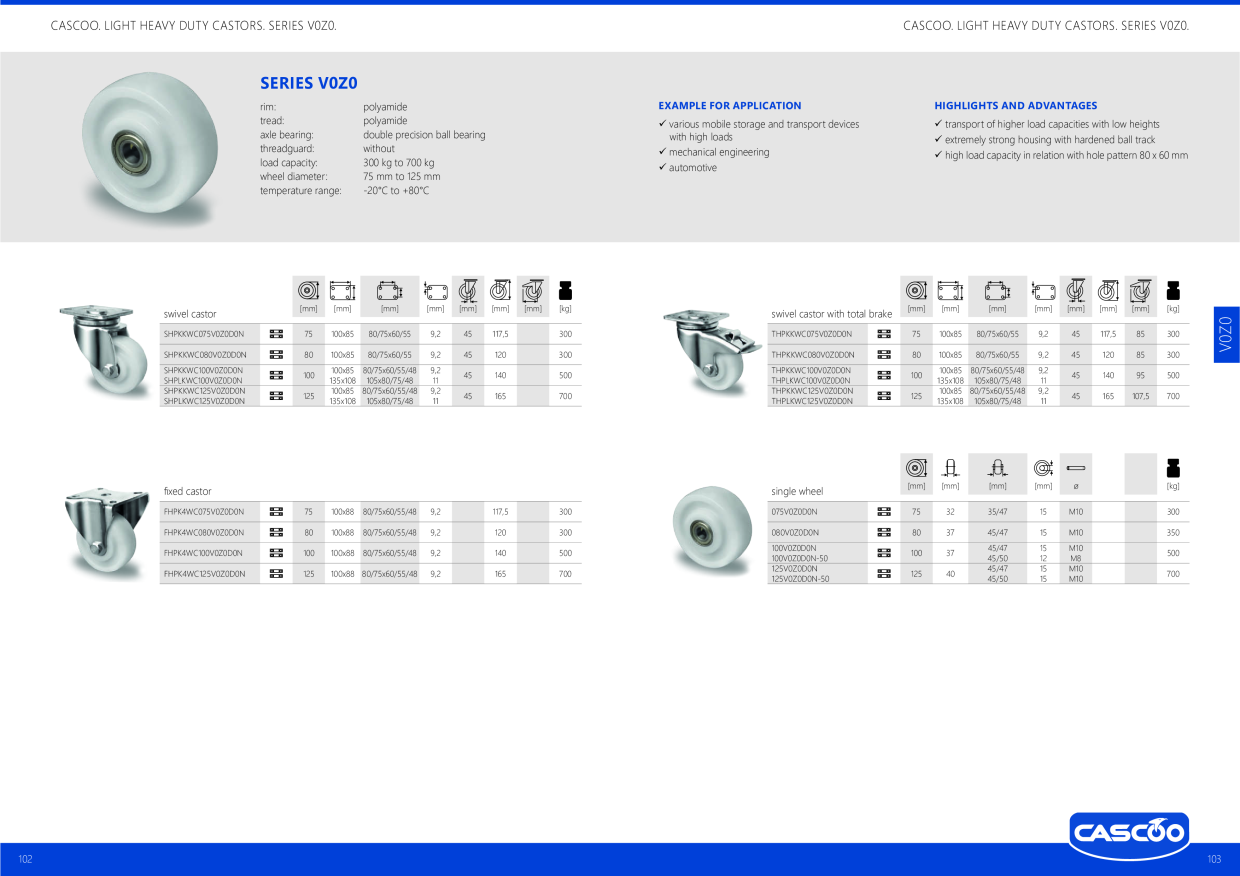Click swivel radius icon in swivel castor table
Image resolution: width=1240 pixels, height=876 pixels.
tap(533, 290)
